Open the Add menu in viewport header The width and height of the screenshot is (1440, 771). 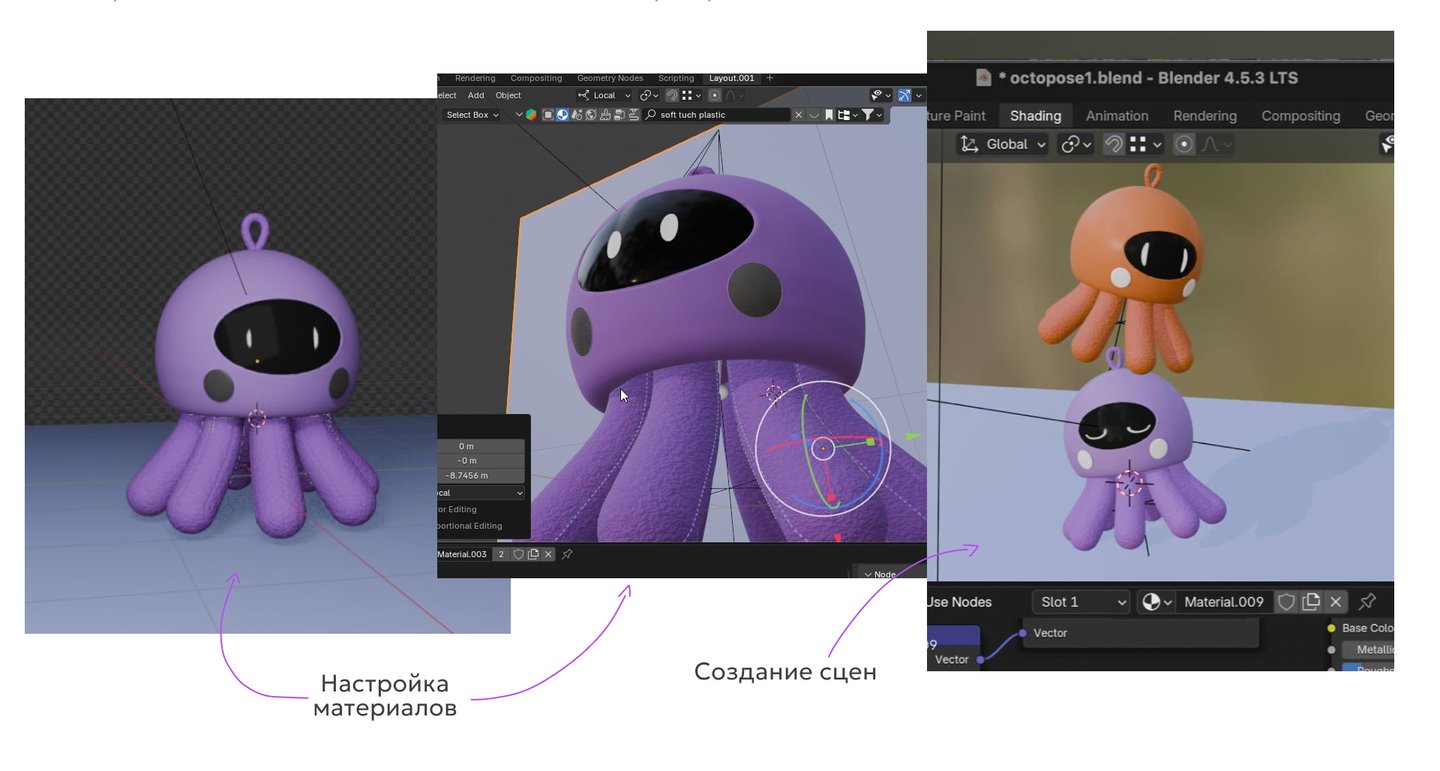pyautogui.click(x=476, y=96)
